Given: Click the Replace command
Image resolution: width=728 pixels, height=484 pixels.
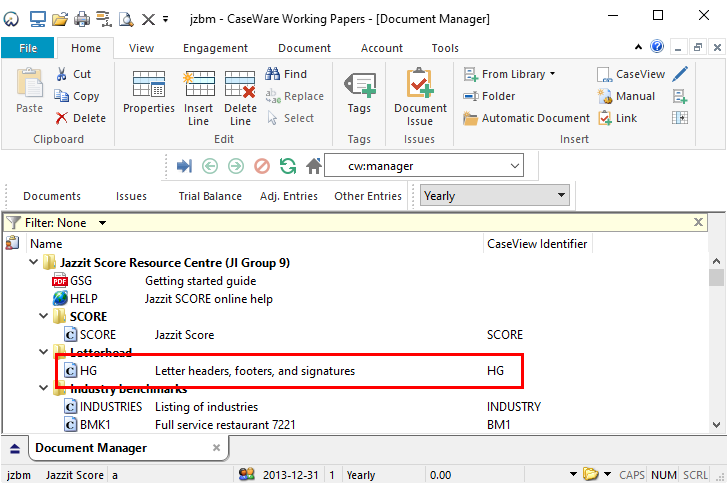Looking at the screenshot, I should pos(294,96).
